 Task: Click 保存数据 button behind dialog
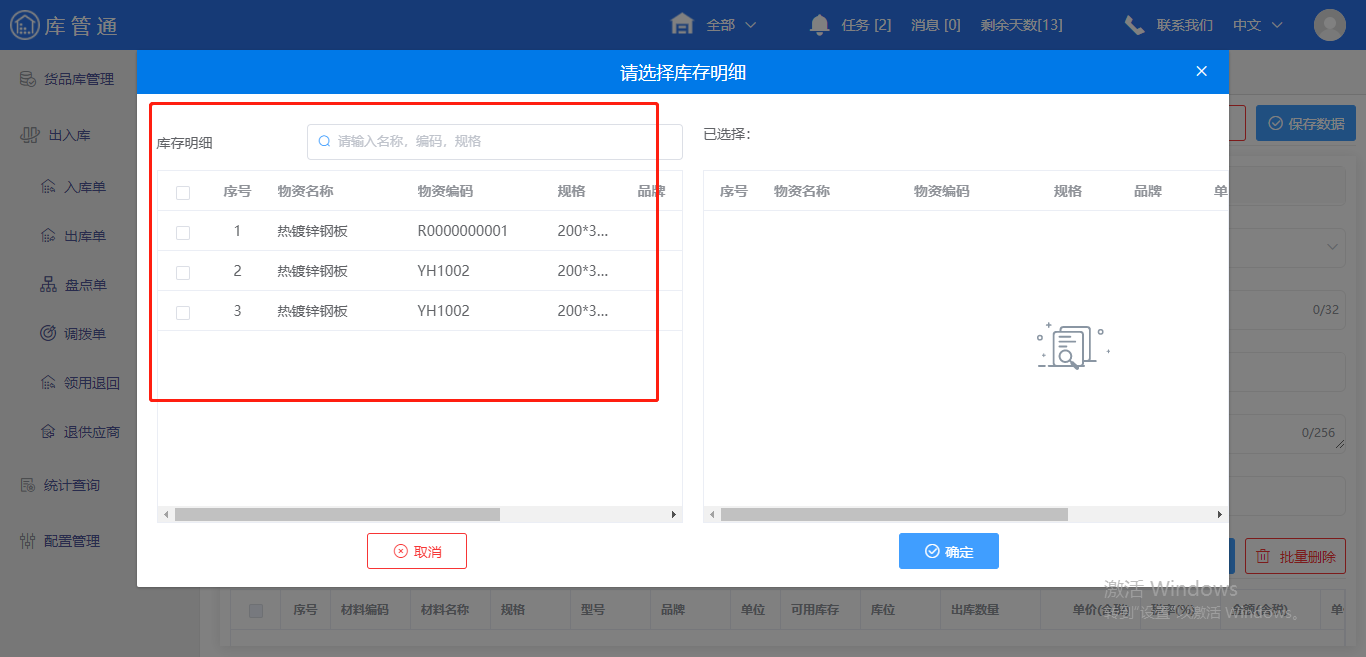[1306, 123]
